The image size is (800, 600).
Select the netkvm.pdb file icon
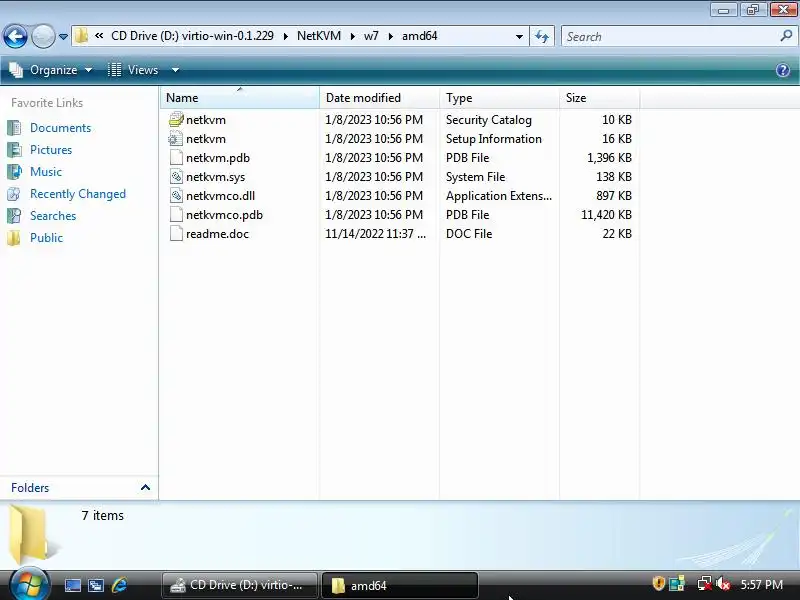point(176,158)
